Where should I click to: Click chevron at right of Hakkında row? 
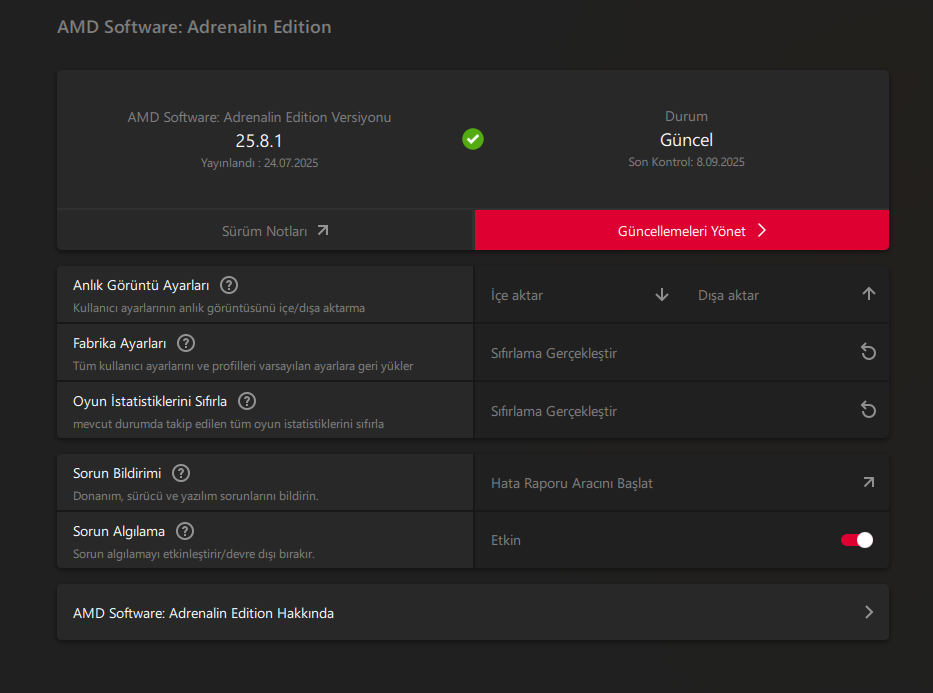[x=869, y=612]
